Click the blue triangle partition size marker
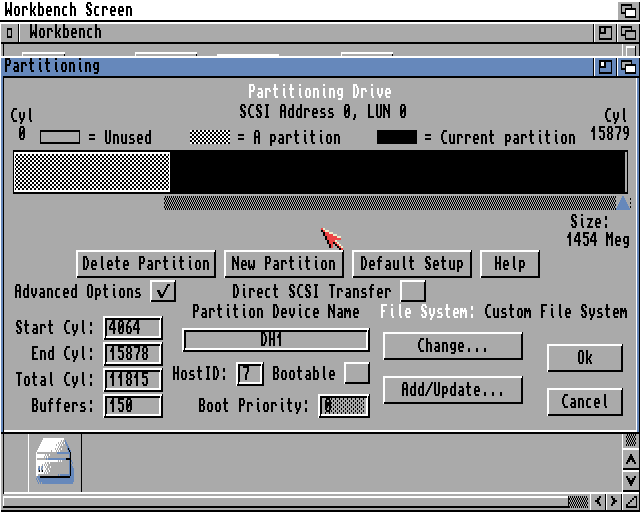640x512 pixels. tap(622, 202)
